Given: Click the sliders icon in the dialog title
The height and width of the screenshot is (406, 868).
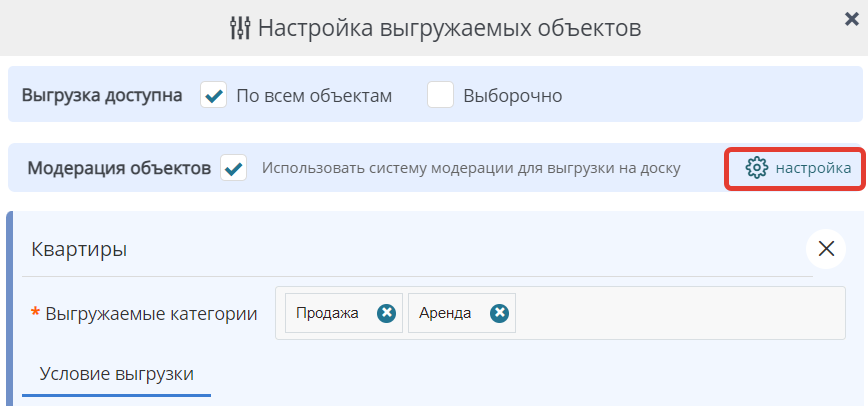Looking at the screenshot, I should point(240,27).
